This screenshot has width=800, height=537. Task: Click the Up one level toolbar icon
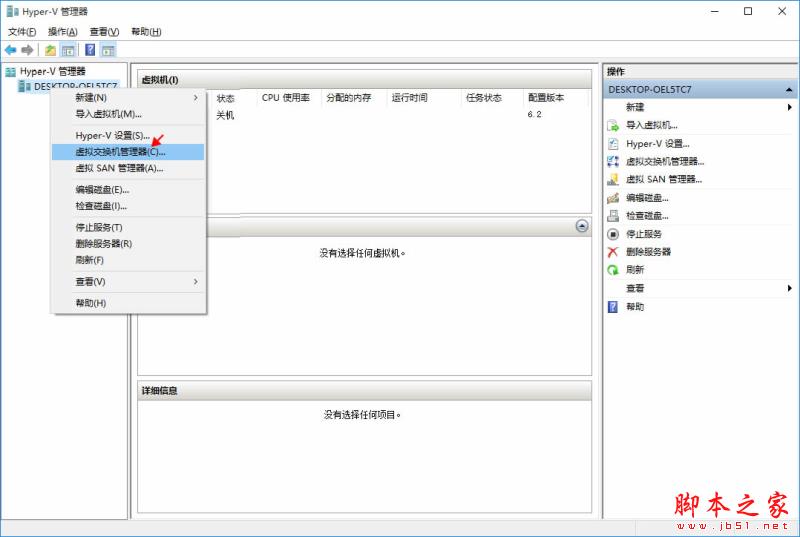(50, 50)
